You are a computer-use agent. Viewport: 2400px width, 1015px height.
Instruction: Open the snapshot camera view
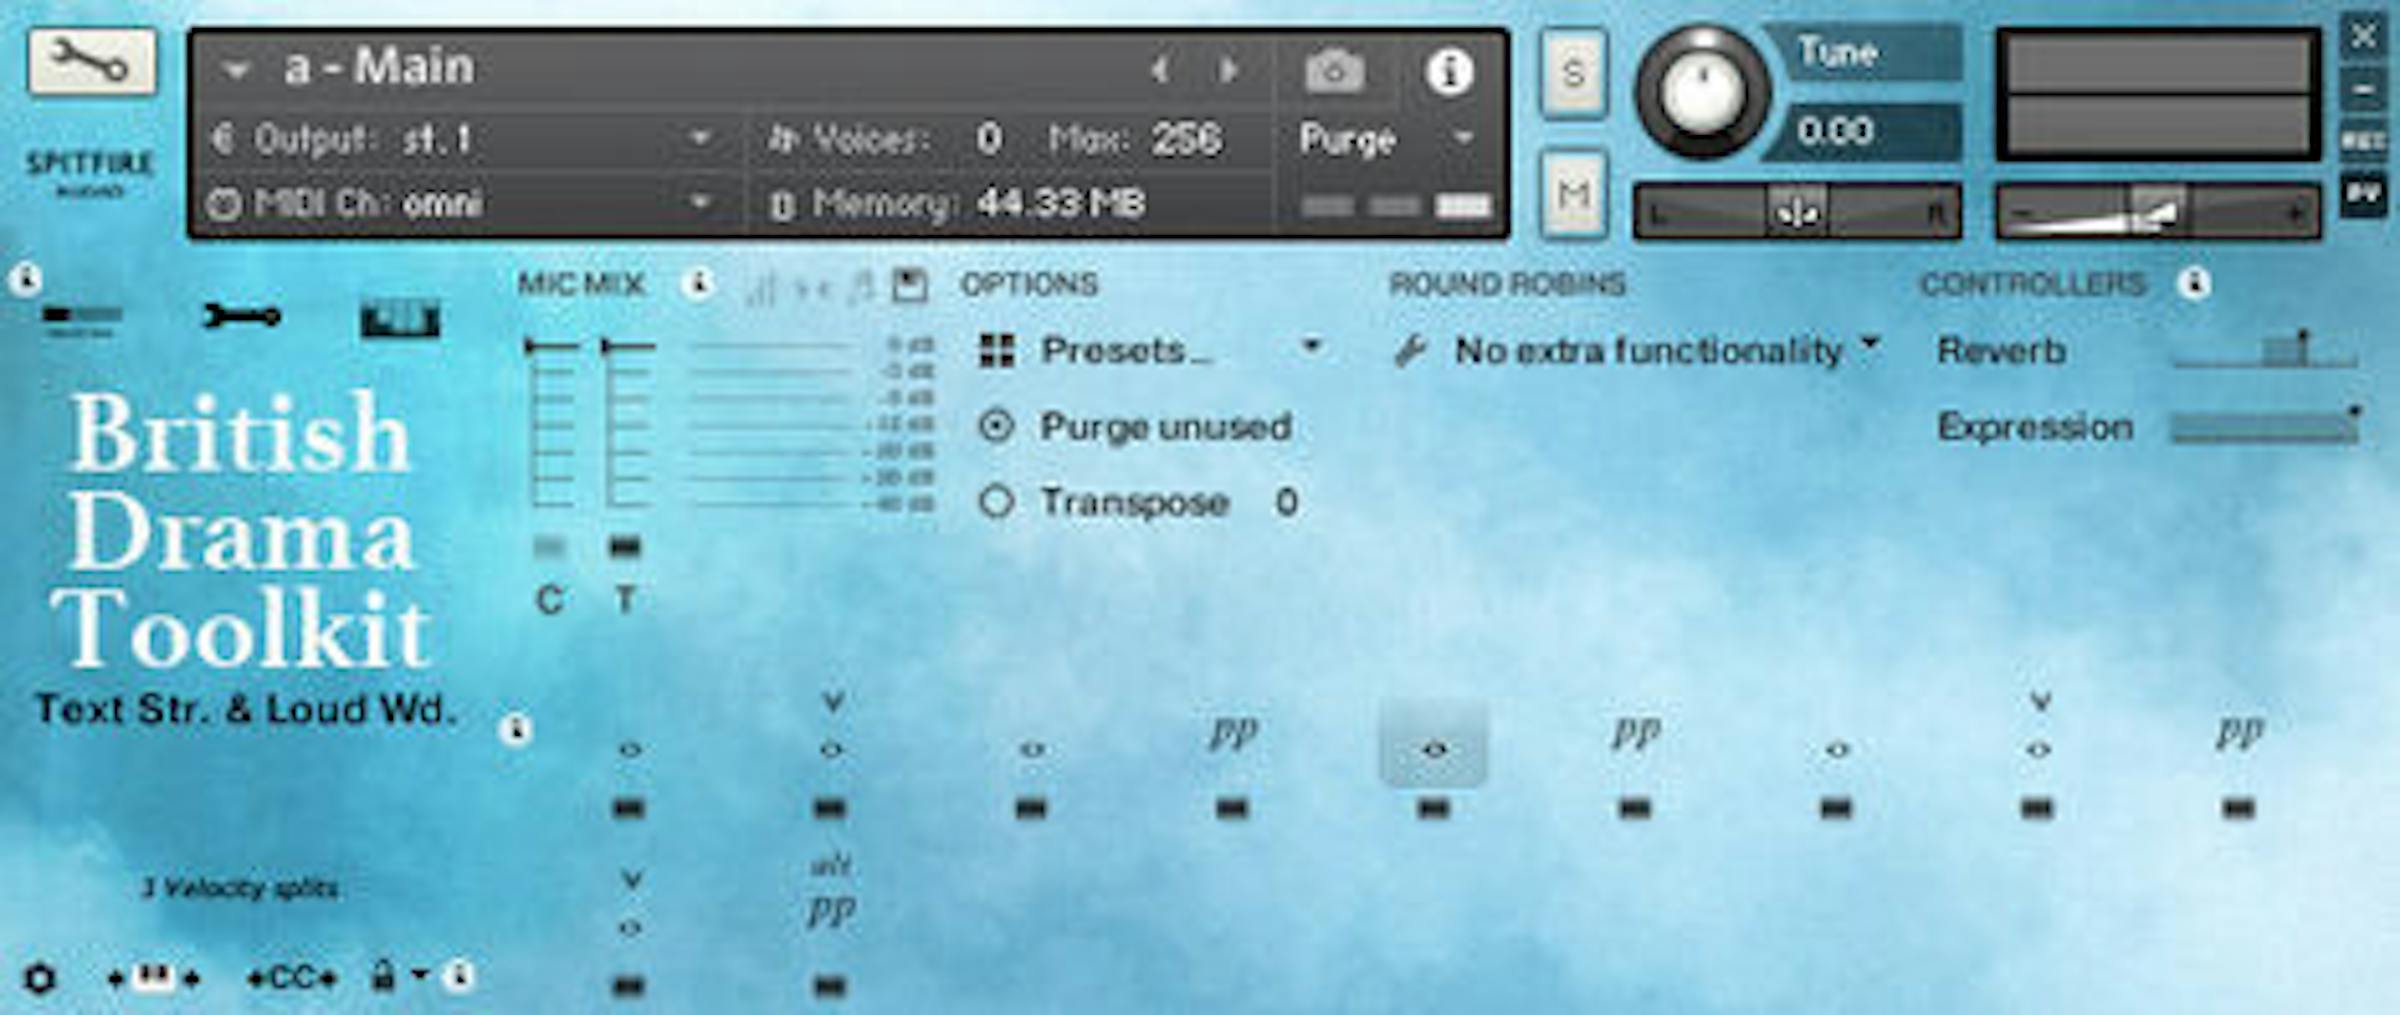pos(1334,71)
